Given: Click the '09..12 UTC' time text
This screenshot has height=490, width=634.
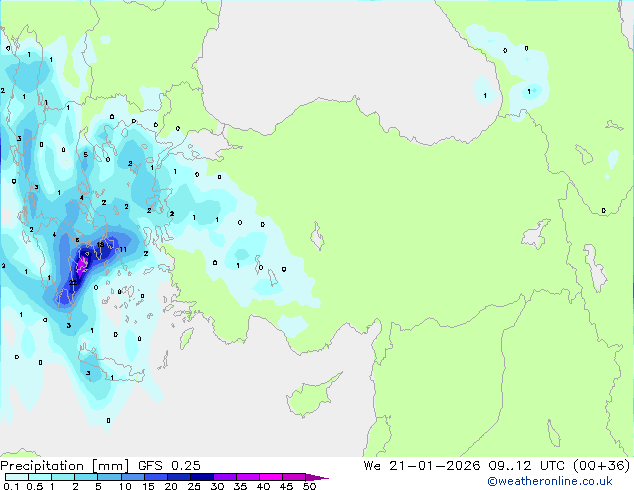Looking at the screenshot, I should tap(526, 466).
